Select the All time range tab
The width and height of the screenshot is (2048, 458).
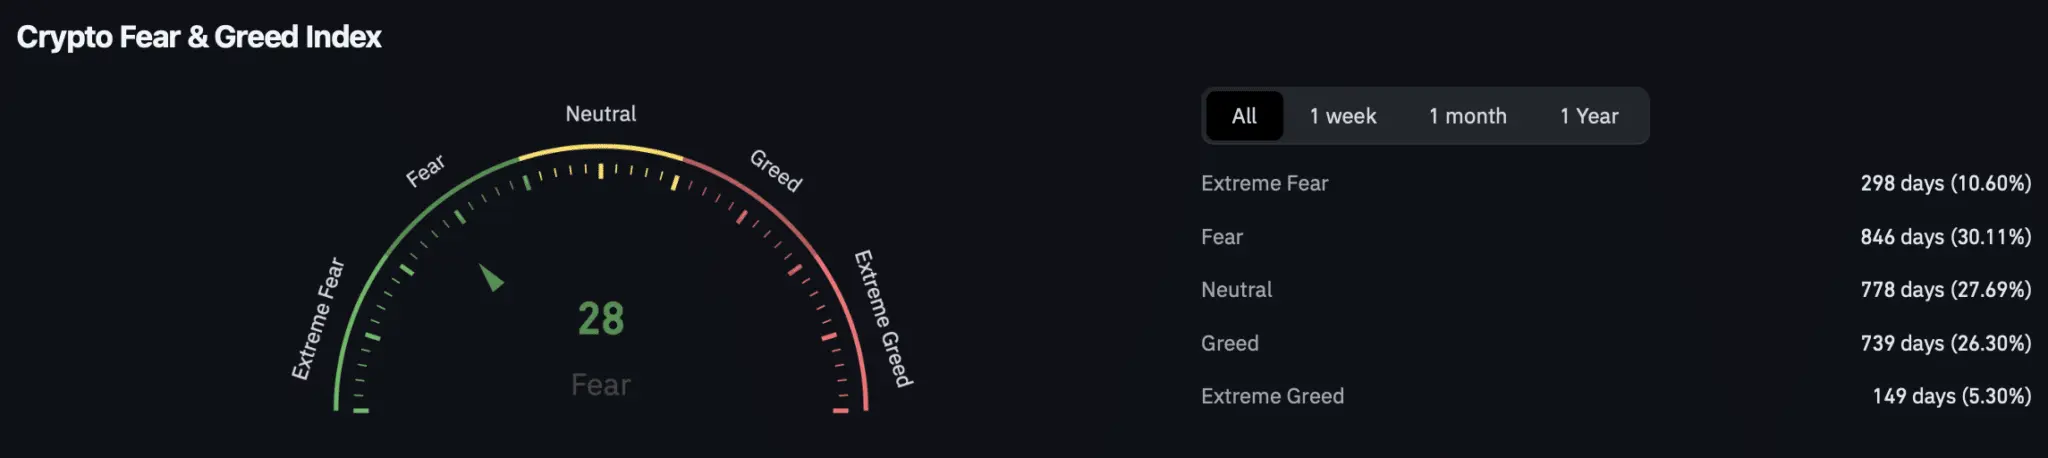pyautogui.click(x=1244, y=116)
